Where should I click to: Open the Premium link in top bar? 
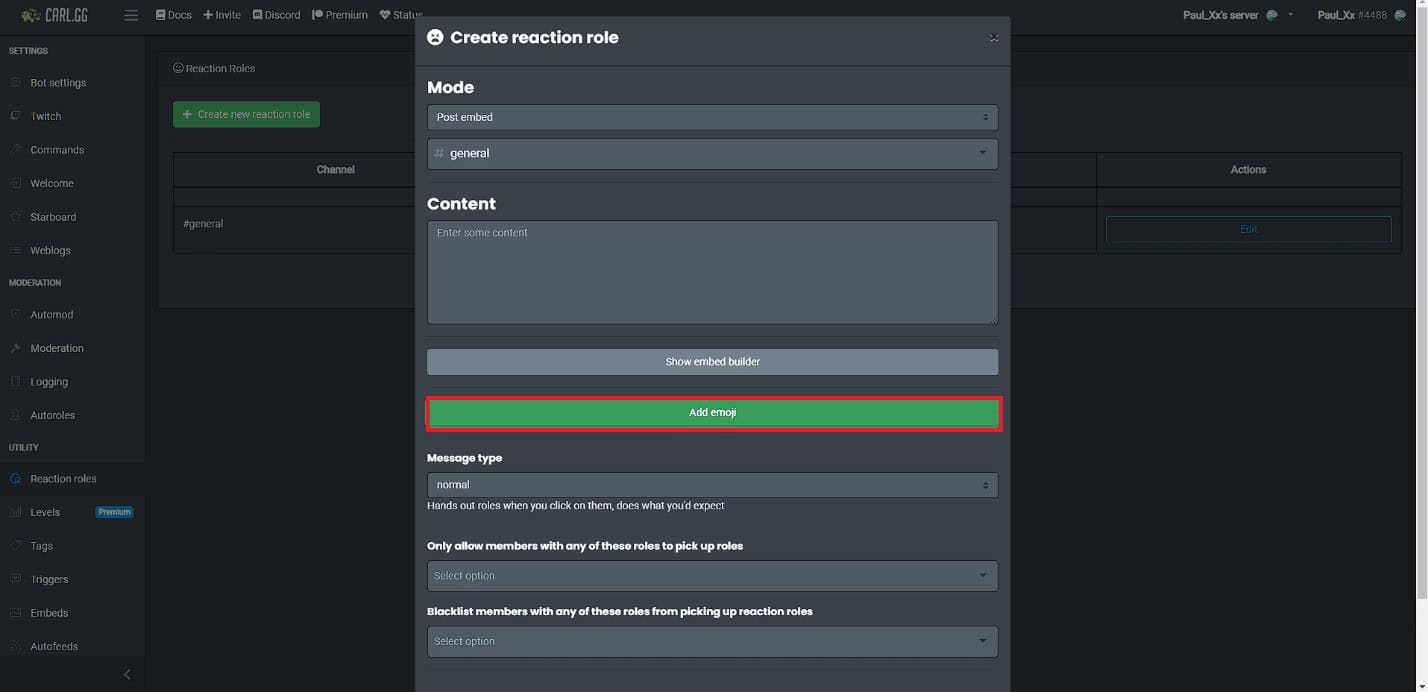[340, 15]
